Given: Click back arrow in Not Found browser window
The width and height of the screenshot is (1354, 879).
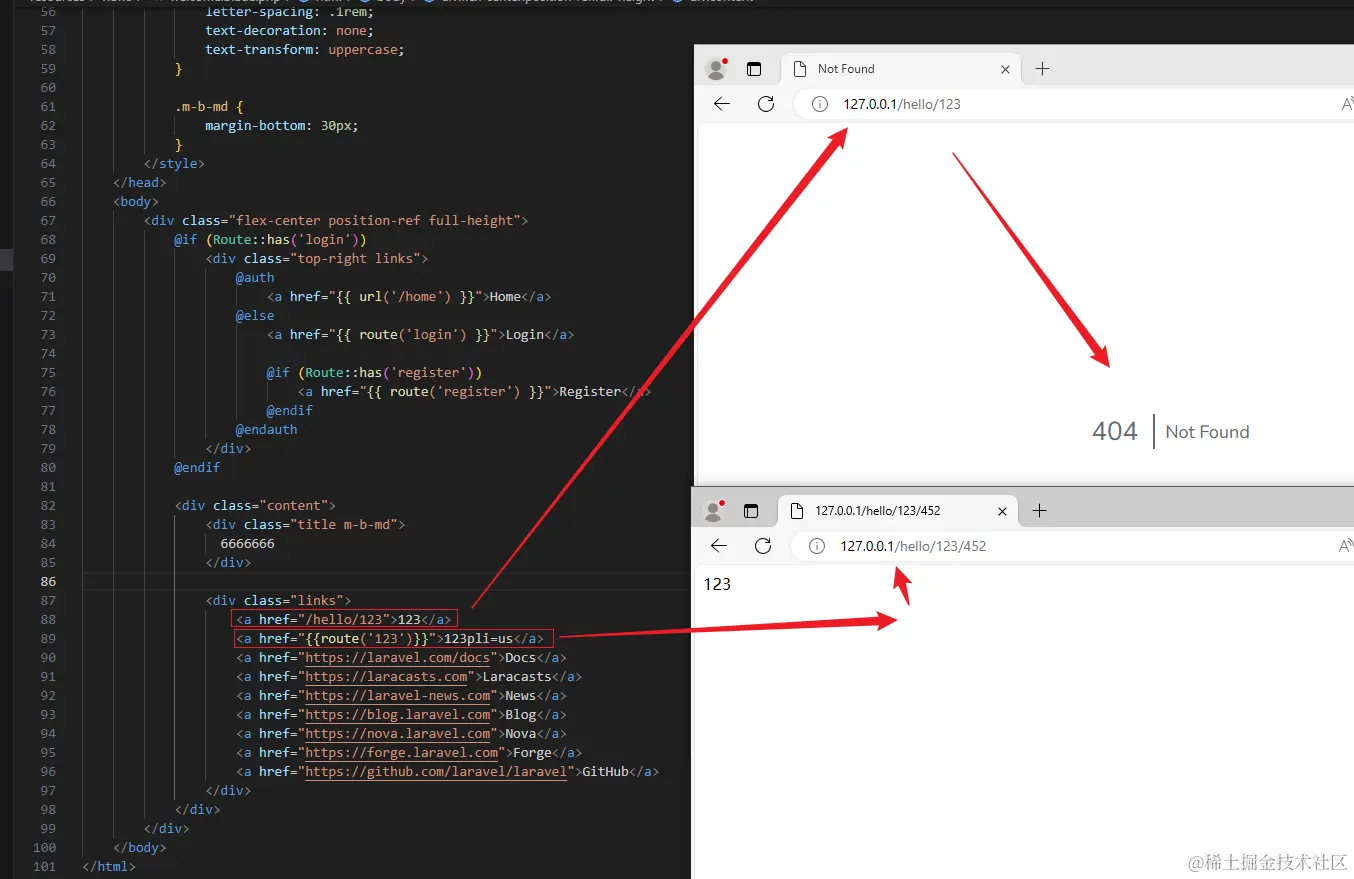Looking at the screenshot, I should pyautogui.click(x=722, y=104).
